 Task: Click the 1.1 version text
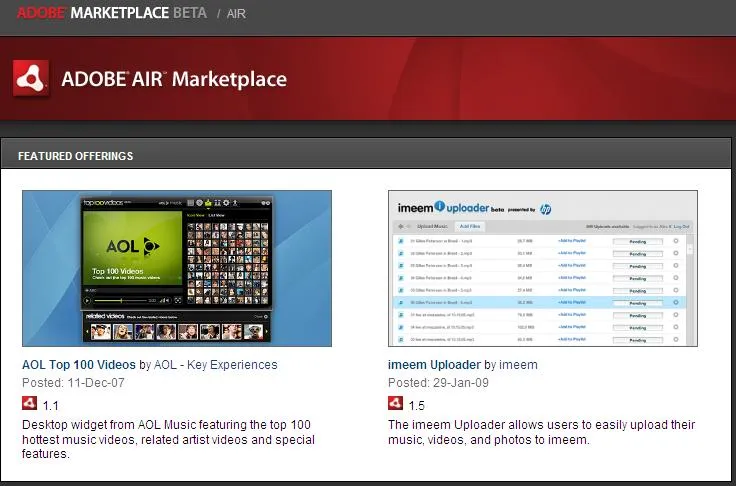51,406
